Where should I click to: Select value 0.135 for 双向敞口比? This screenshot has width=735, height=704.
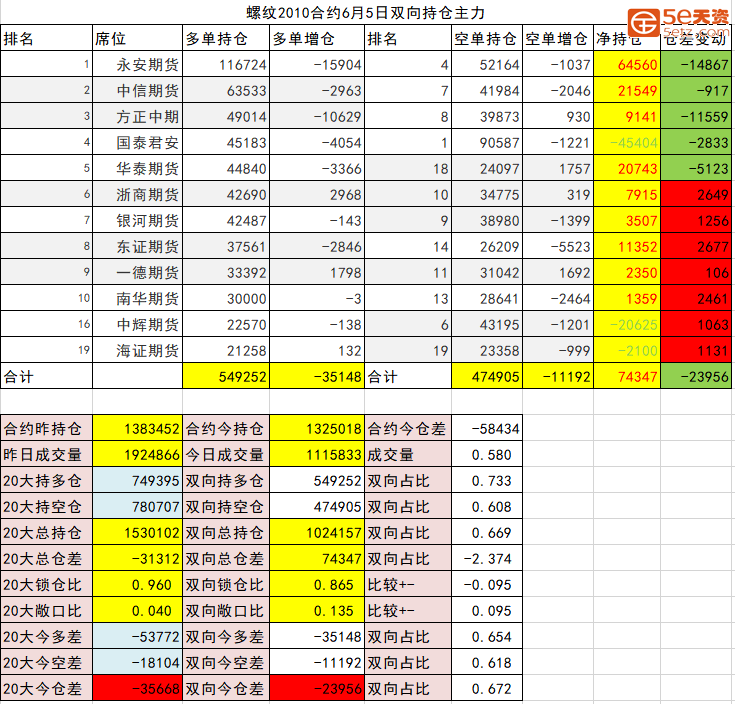click(x=317, y=610)
